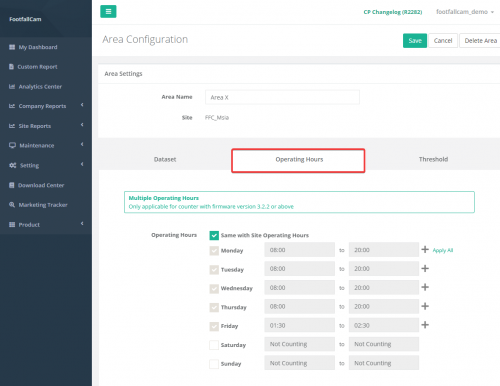Image resolution: width=500 pixels, height=386 pixels.
Task: Toggle the Friday checkbox
Action: click(214, 326)
